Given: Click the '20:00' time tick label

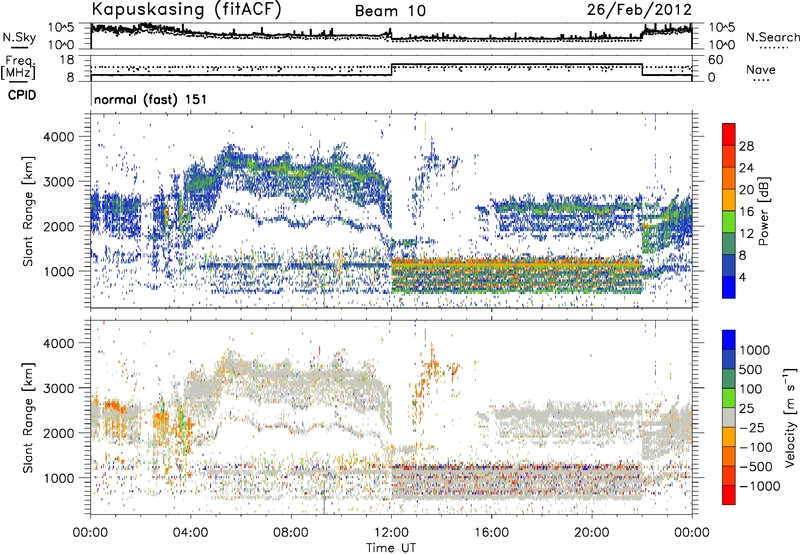Looking at the screenshot, I should [591, 533].
